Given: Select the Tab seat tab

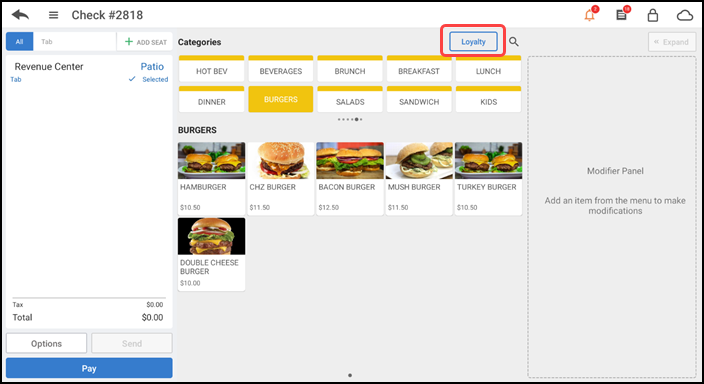Looking at the screenshot, I should pyautogui.click(x=74, y=41).
